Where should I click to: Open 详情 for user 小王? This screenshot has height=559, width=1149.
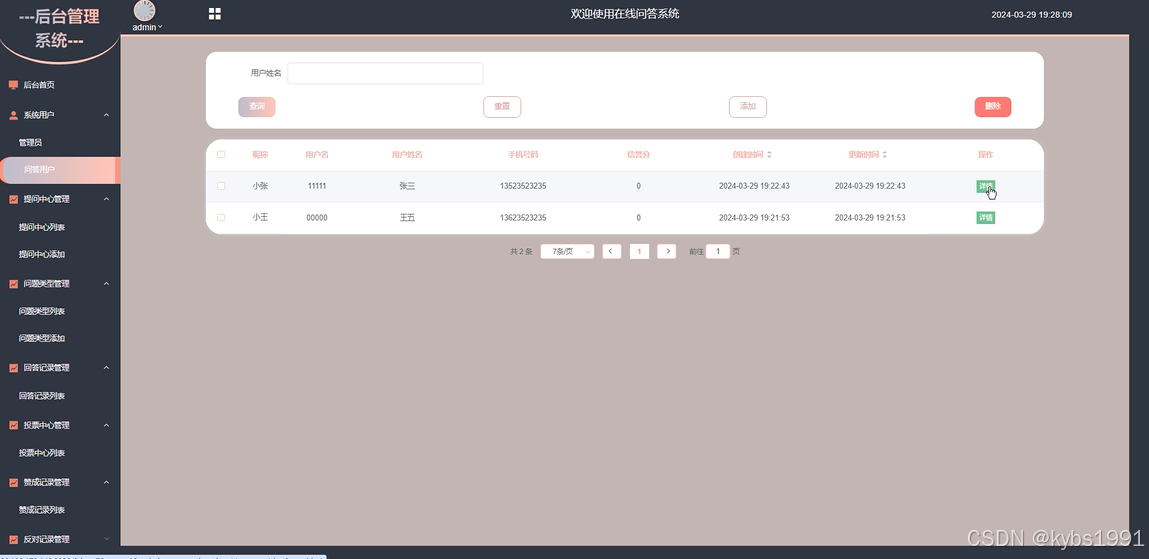pos(986,218)
